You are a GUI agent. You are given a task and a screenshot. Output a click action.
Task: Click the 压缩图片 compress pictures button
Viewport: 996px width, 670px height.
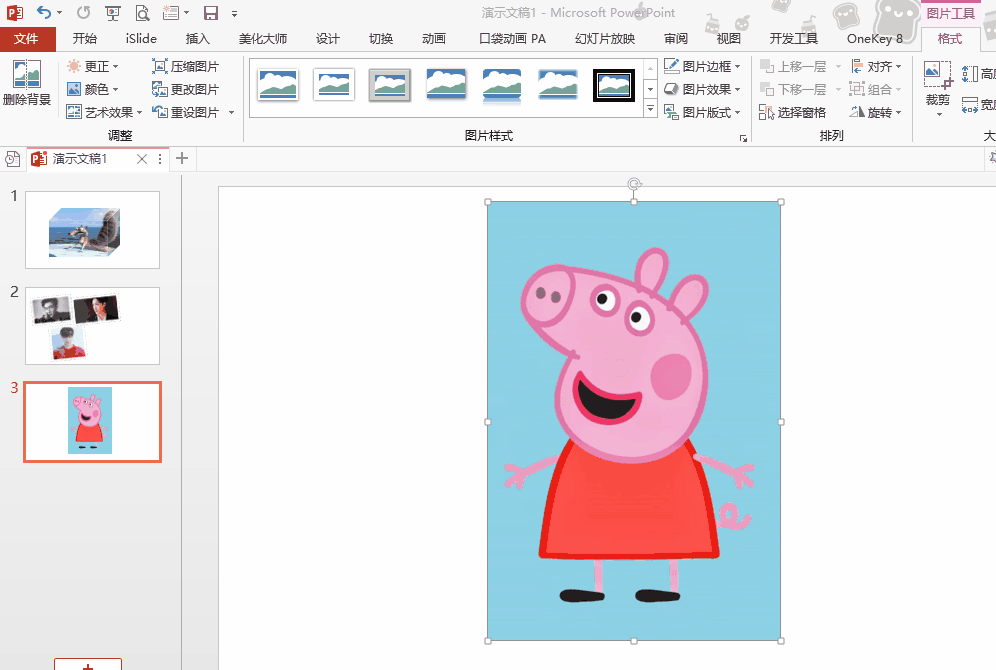coord(185,67)
